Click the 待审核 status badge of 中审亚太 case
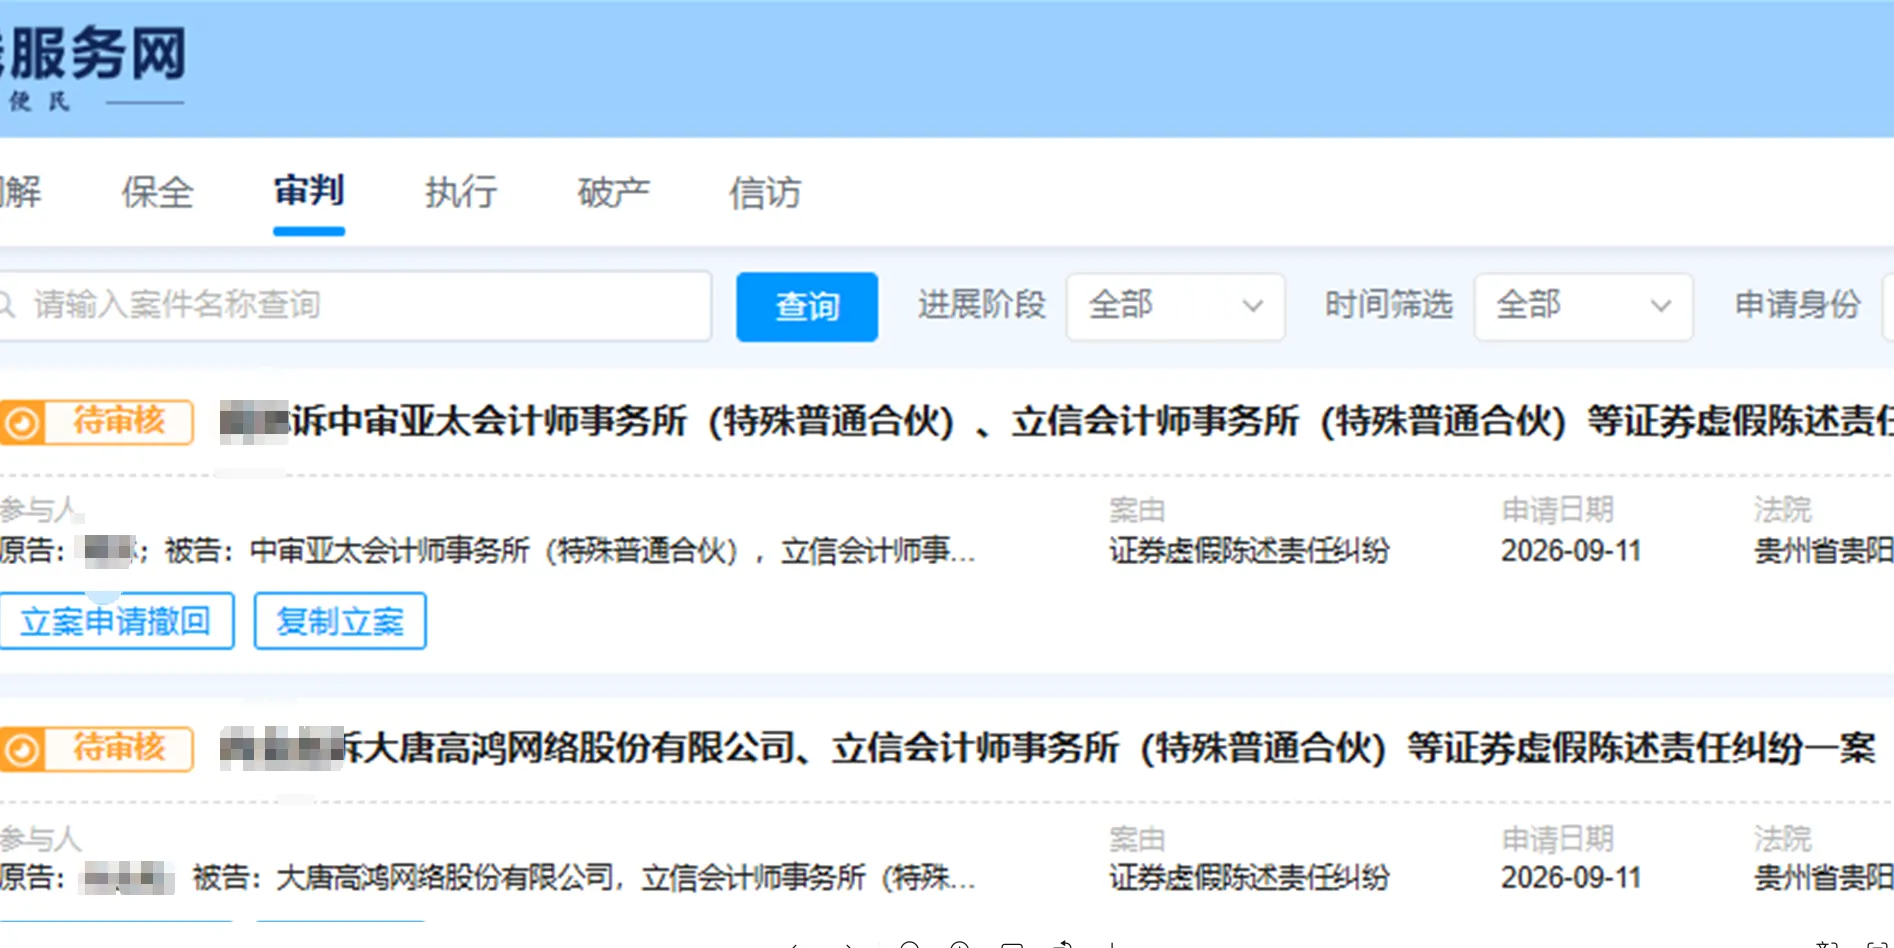The height and width of the screenshot is (948, 1894). pos(97,422)
